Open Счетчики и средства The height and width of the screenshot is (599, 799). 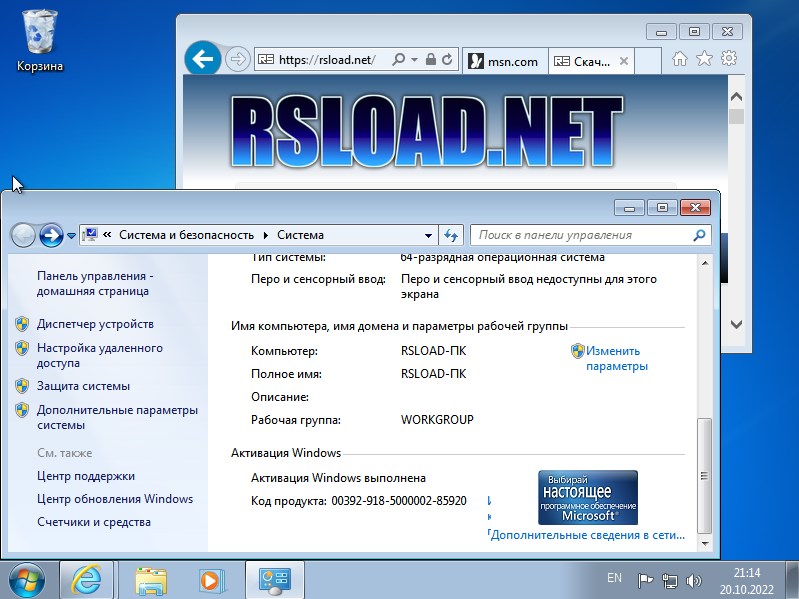click(94, 522)
